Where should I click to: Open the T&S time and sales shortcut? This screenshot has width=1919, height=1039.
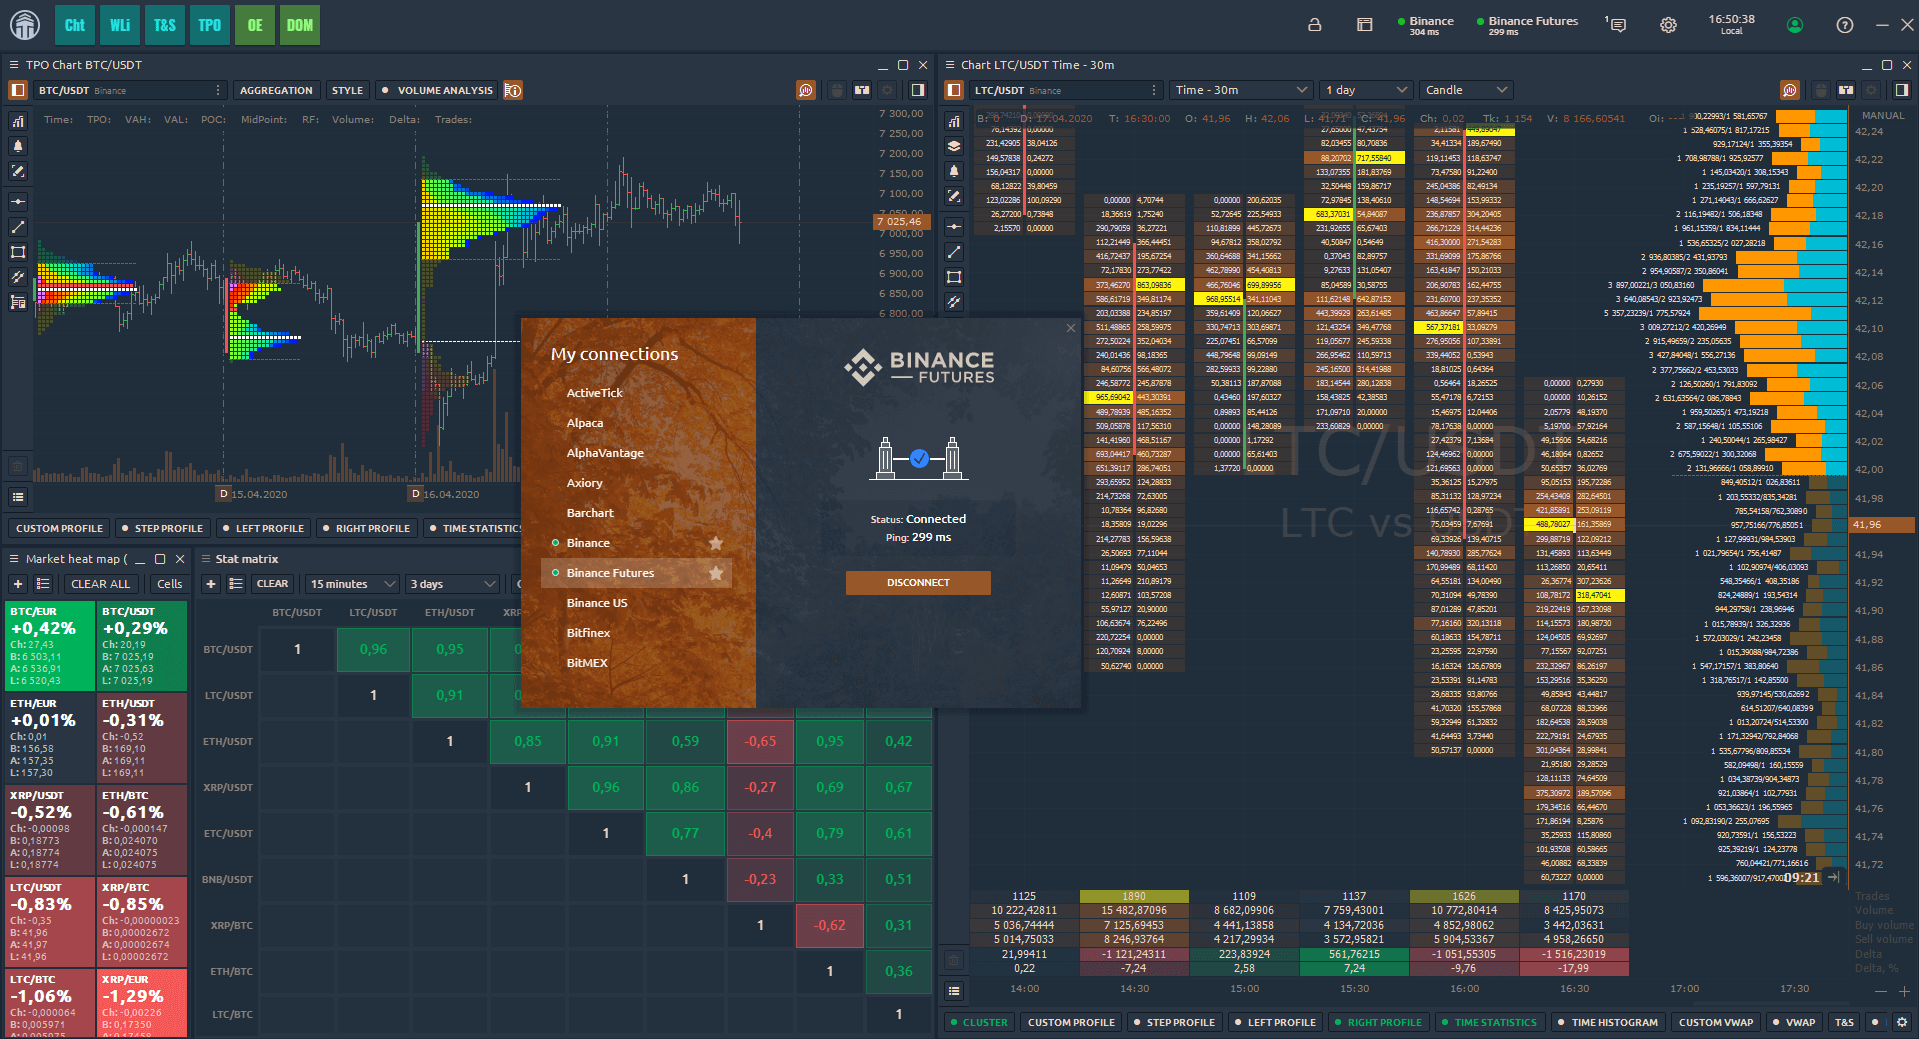pyautogui.click(x=165, y=25)
